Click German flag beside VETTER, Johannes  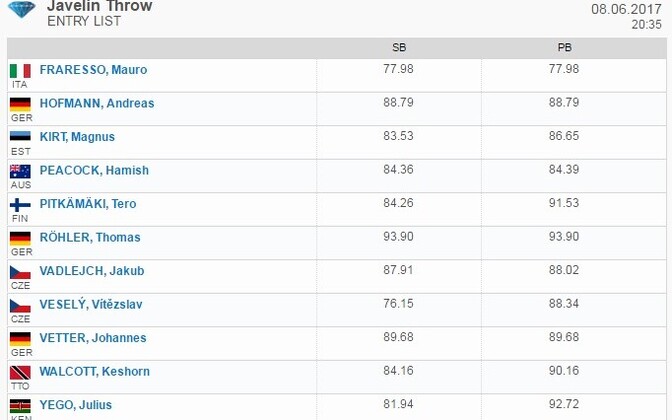click(x=20, y=339)
